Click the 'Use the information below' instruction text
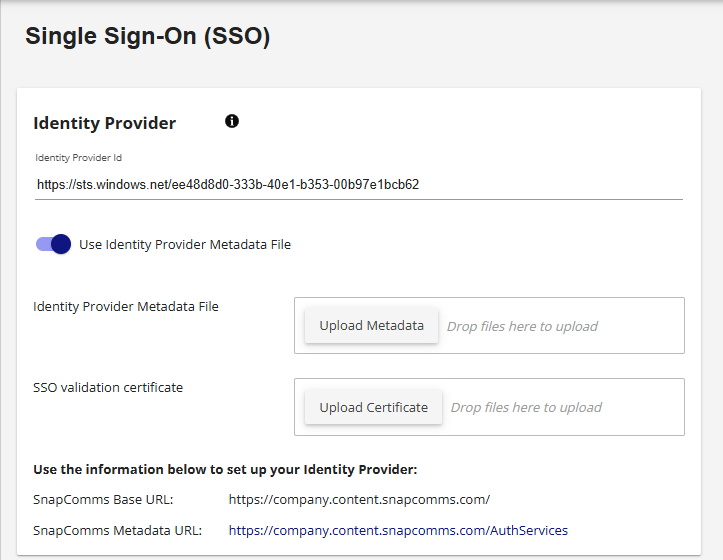This screenshot has height=560, width=723. (225, 470)
